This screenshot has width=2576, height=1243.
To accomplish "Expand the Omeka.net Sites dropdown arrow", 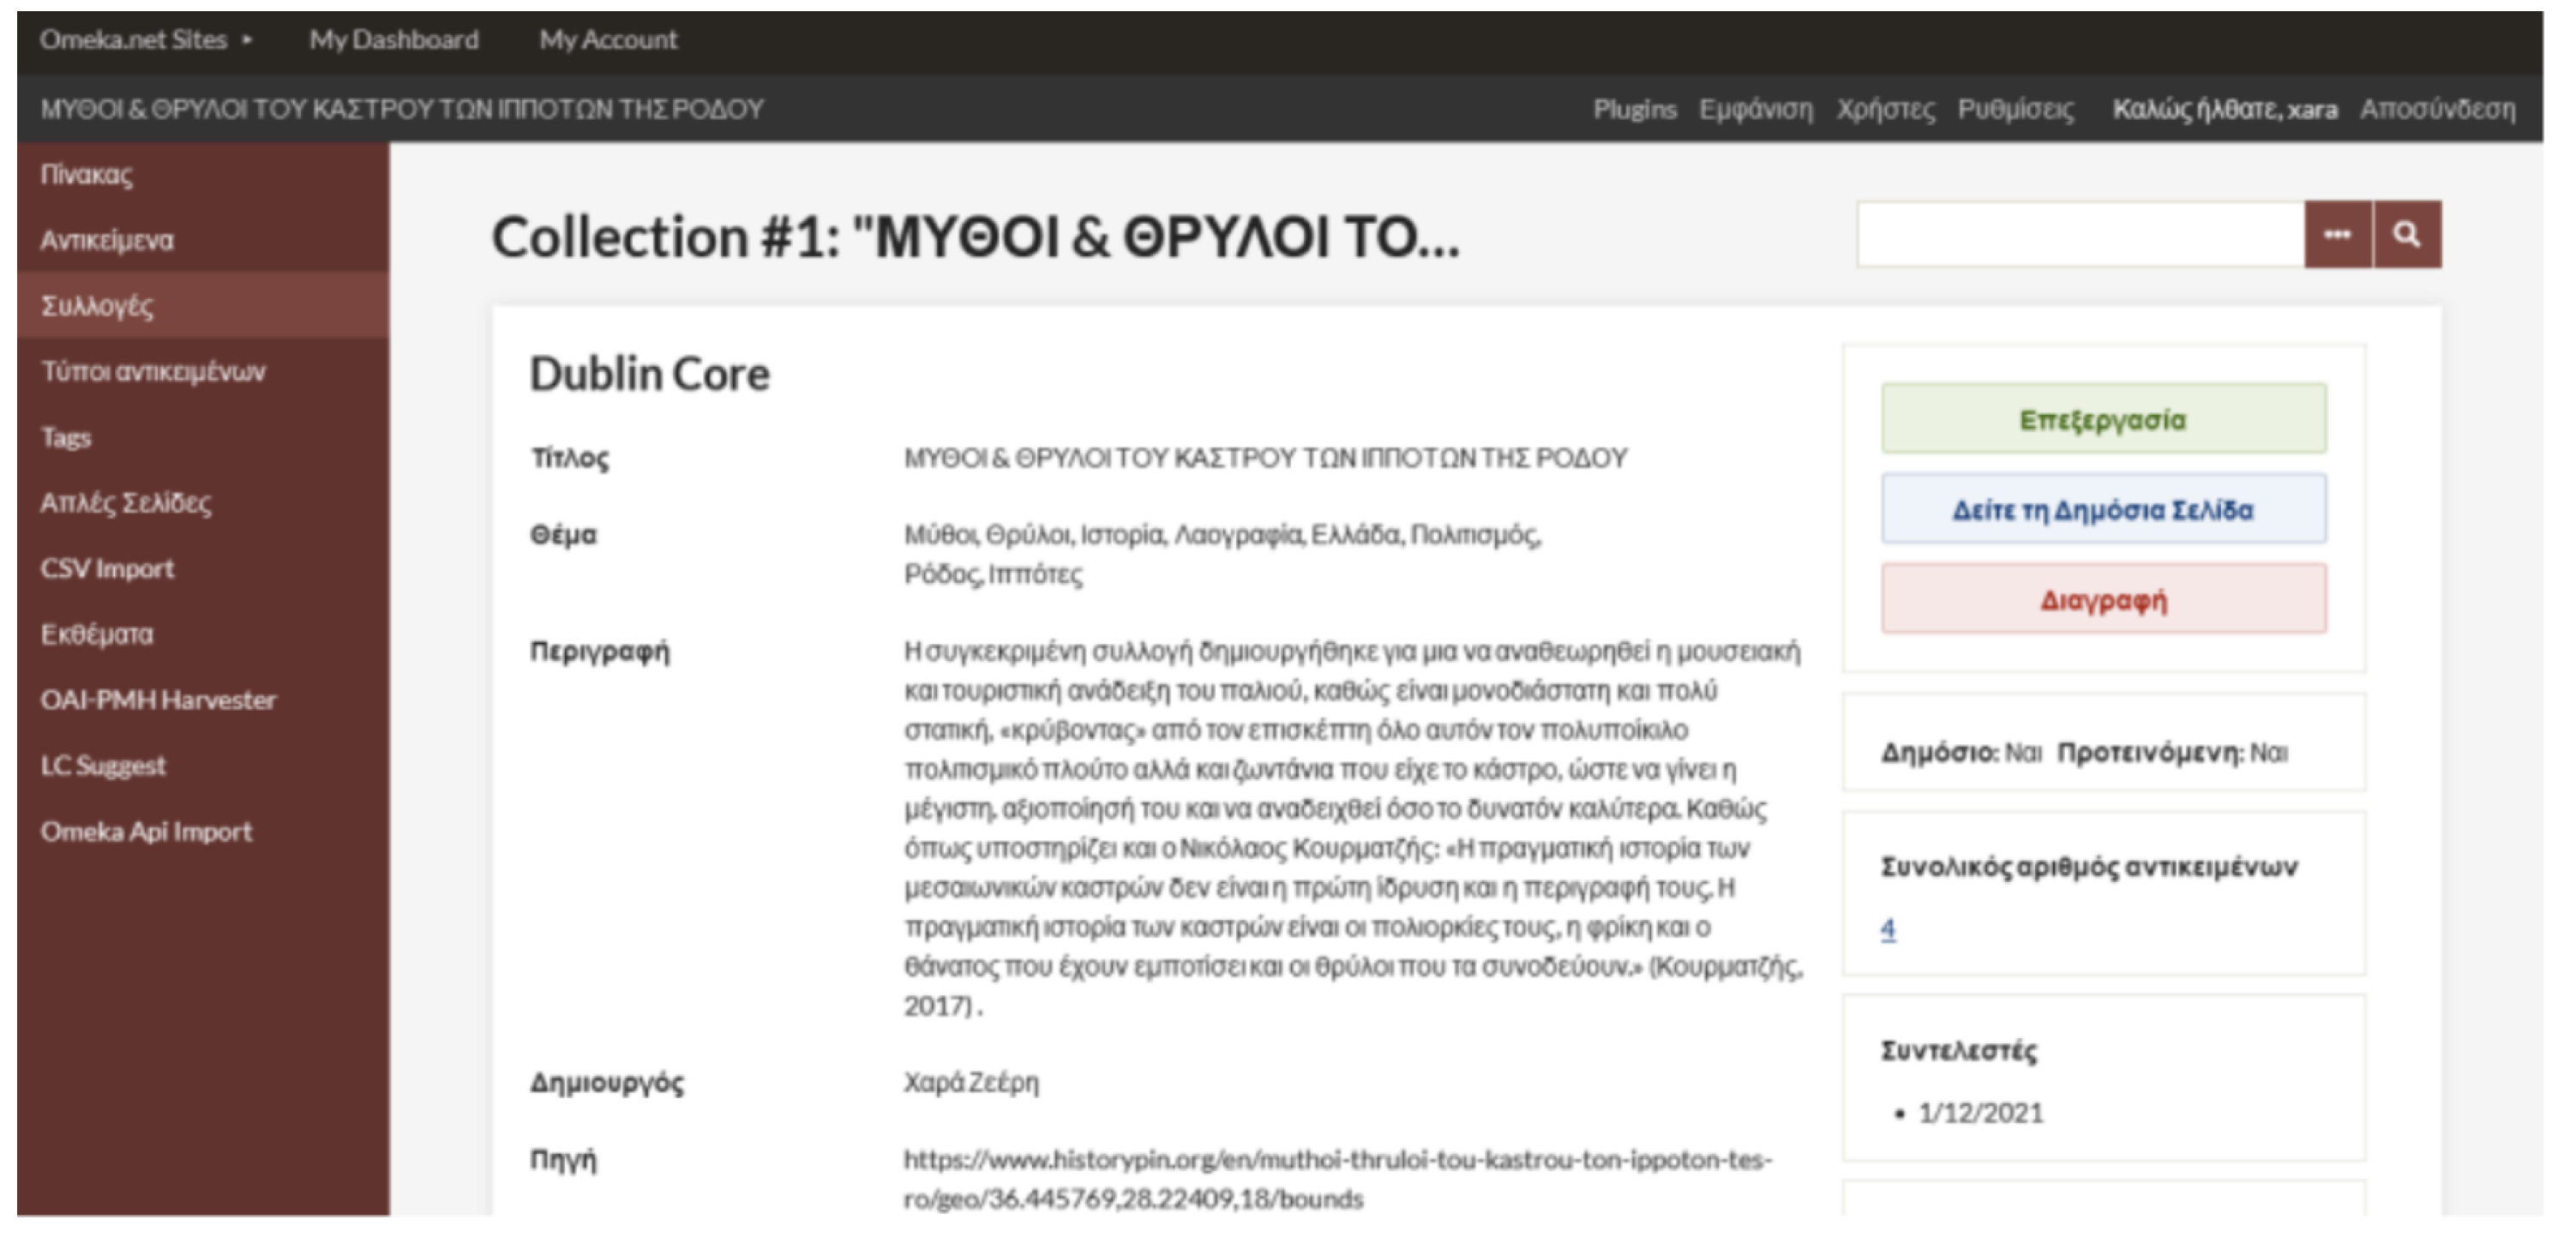I will coord(246,40).
